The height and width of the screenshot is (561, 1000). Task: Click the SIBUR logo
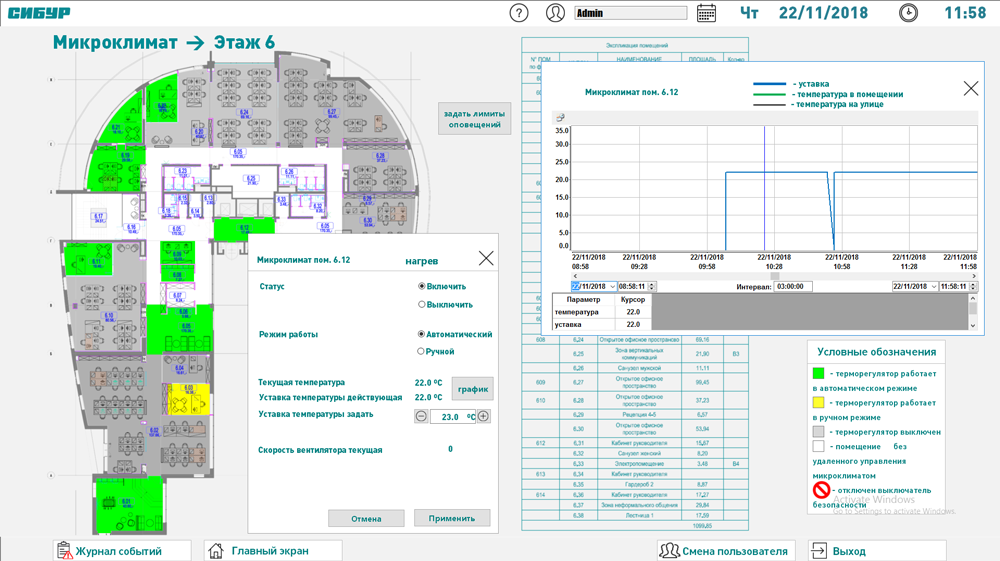(x=39, y=13)
